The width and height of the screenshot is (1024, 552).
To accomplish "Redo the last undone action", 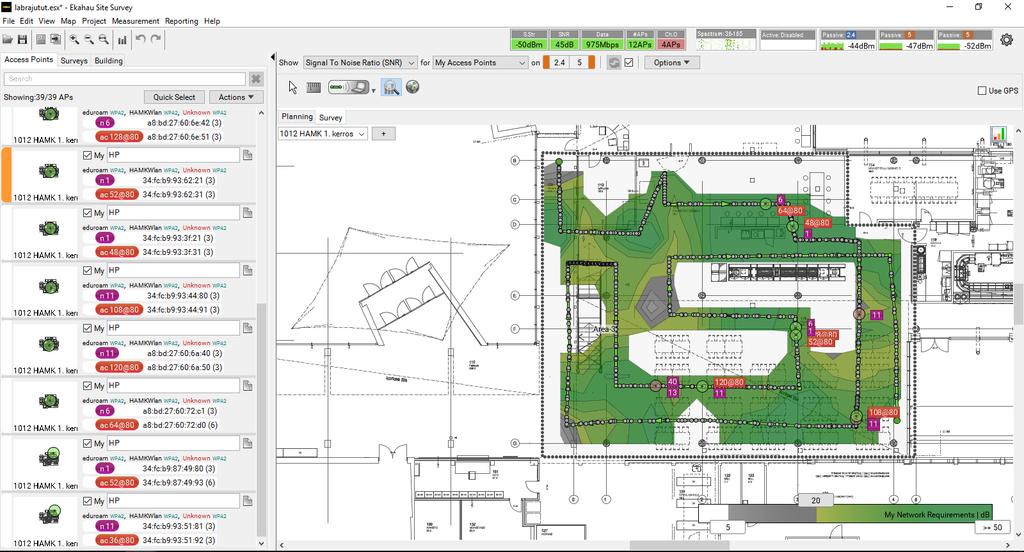I will click(x=155, y=39).
